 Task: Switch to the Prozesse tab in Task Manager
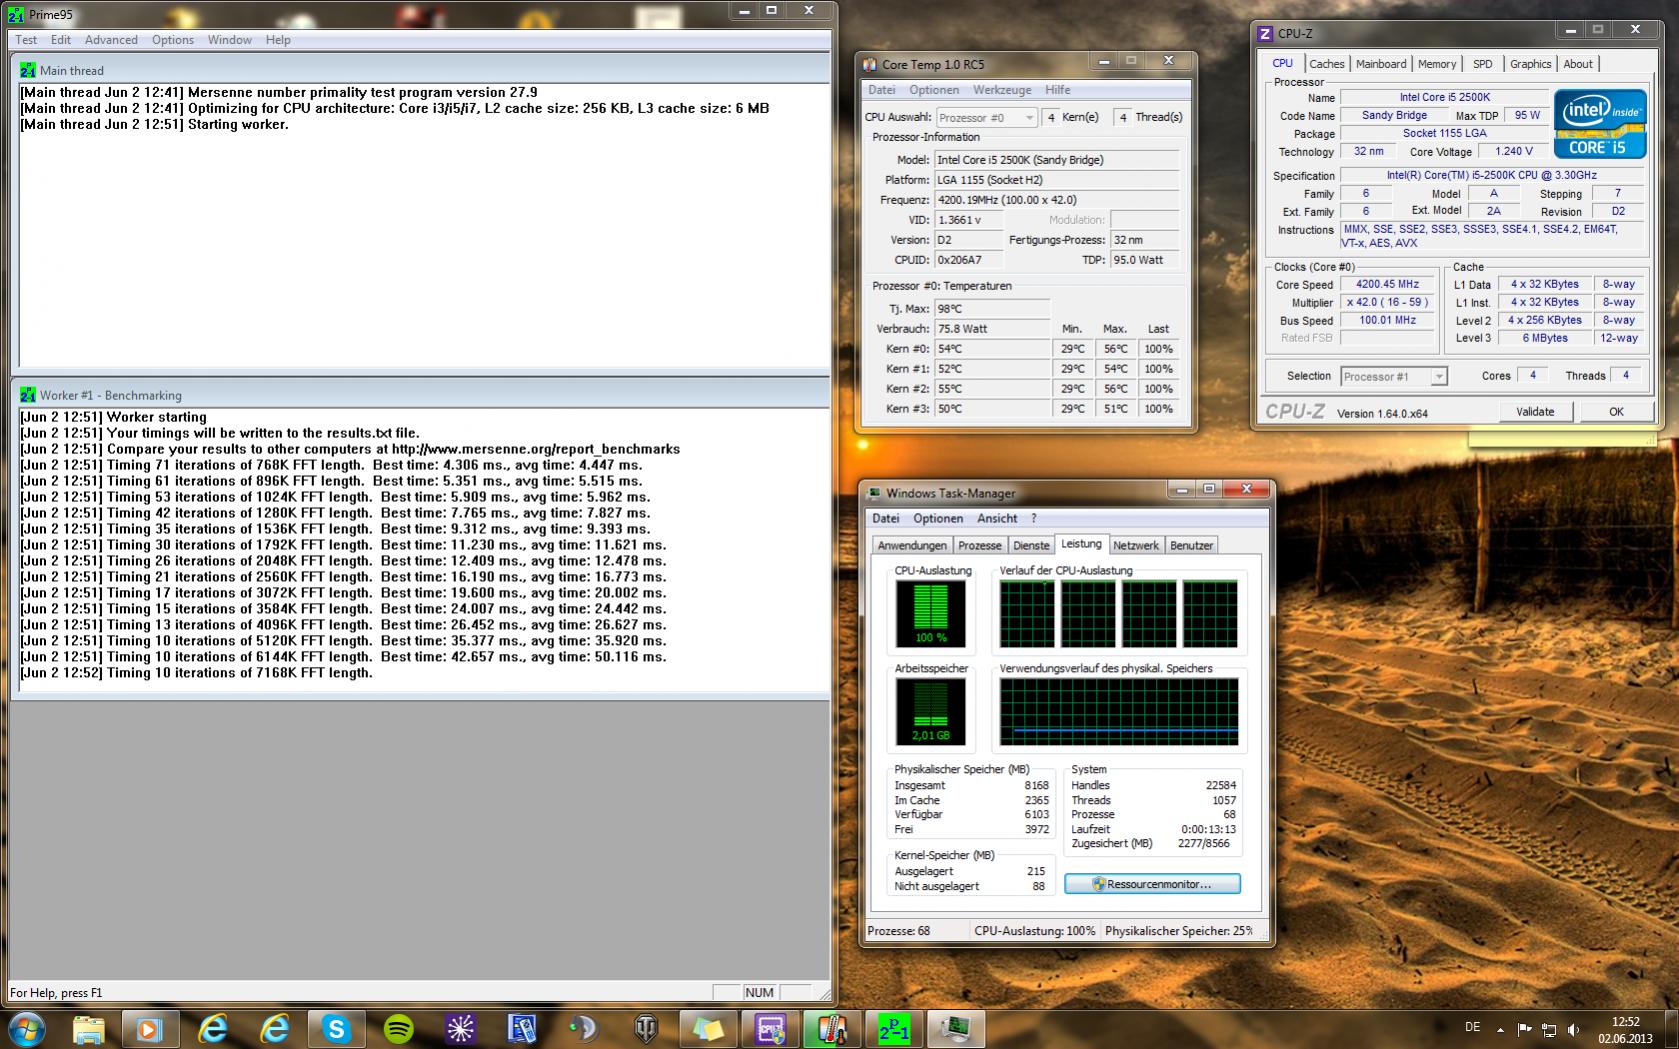[x=980, y=545]
